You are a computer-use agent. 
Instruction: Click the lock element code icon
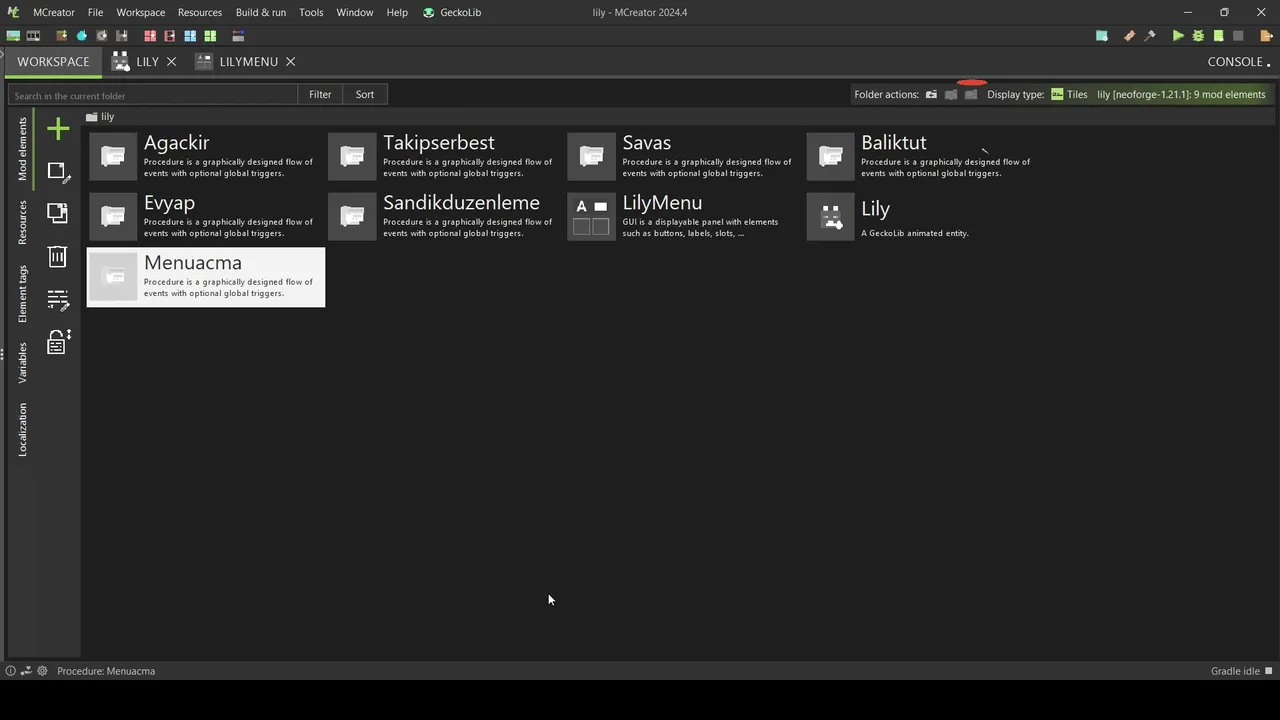[x=58, y=342]
